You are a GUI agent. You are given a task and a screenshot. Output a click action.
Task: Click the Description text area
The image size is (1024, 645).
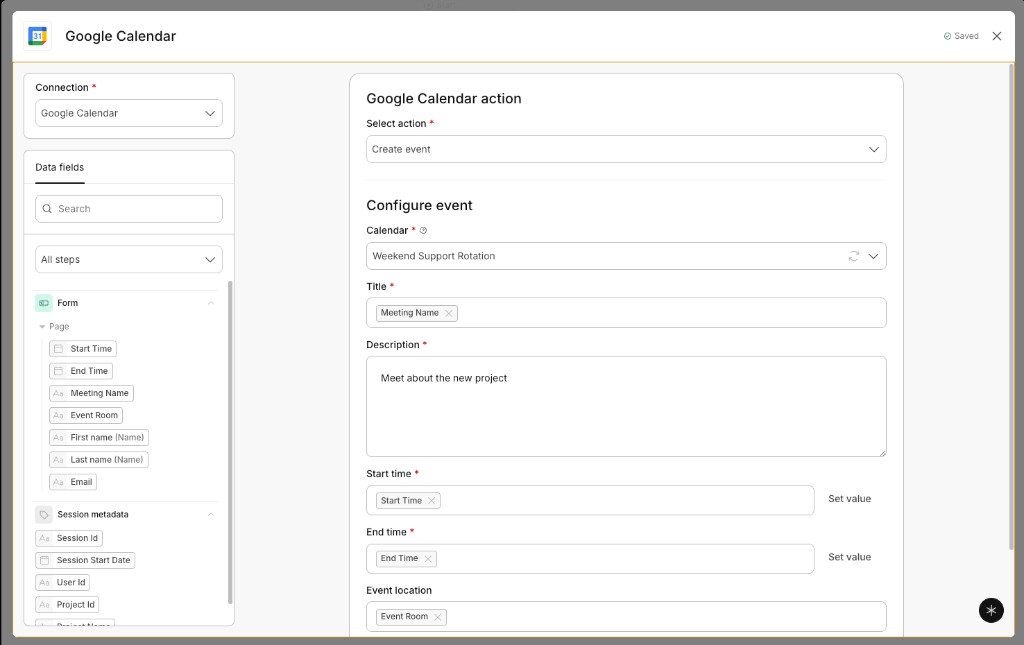[x=626, y=406]
